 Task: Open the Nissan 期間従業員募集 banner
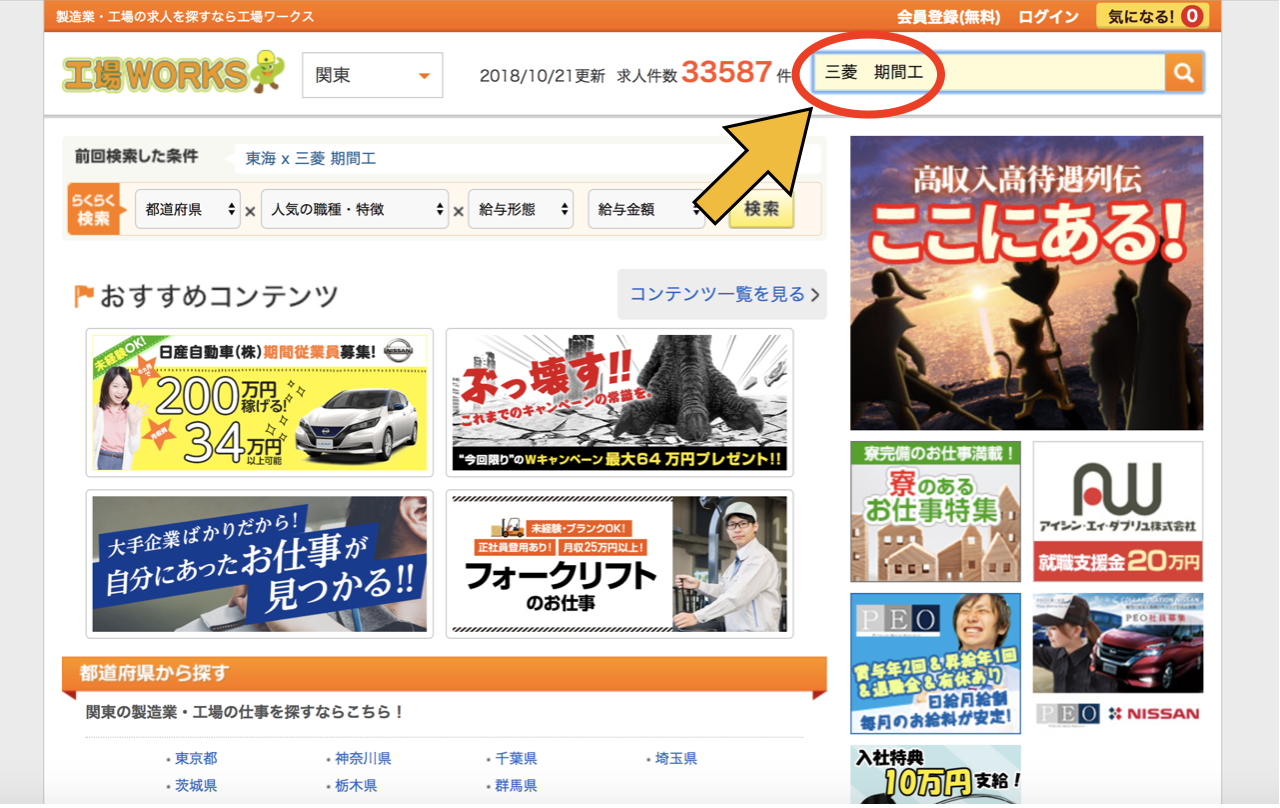click(260, 402)
